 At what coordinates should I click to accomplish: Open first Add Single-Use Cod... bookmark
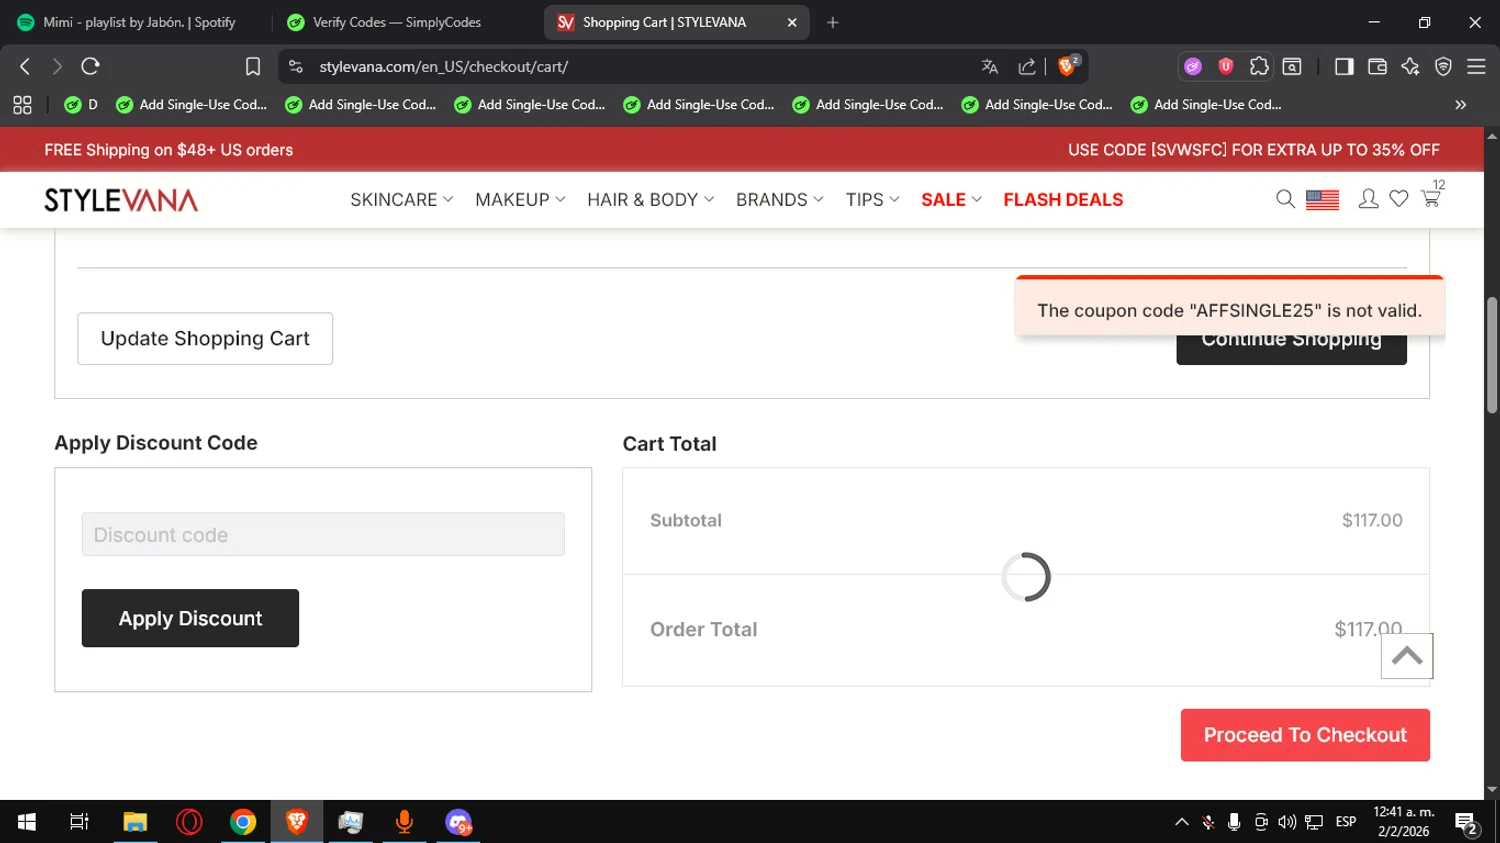tap(192, 104)
